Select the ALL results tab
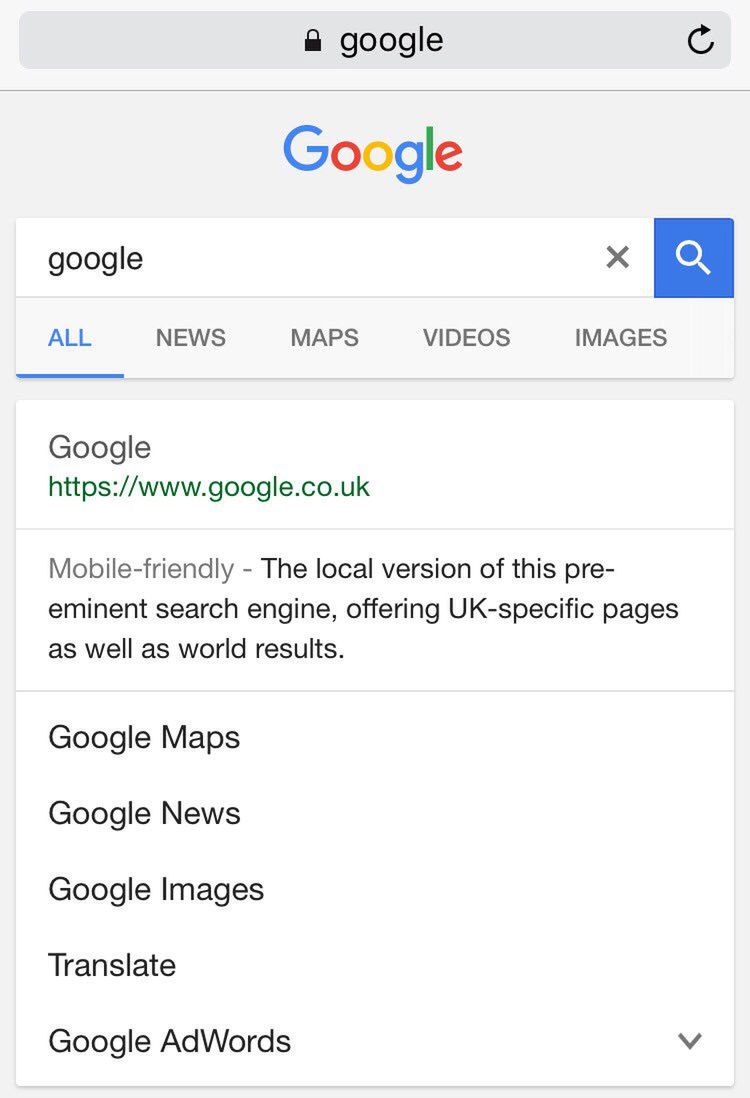Screen dimensions: 750x1098 tap(70, 338)
